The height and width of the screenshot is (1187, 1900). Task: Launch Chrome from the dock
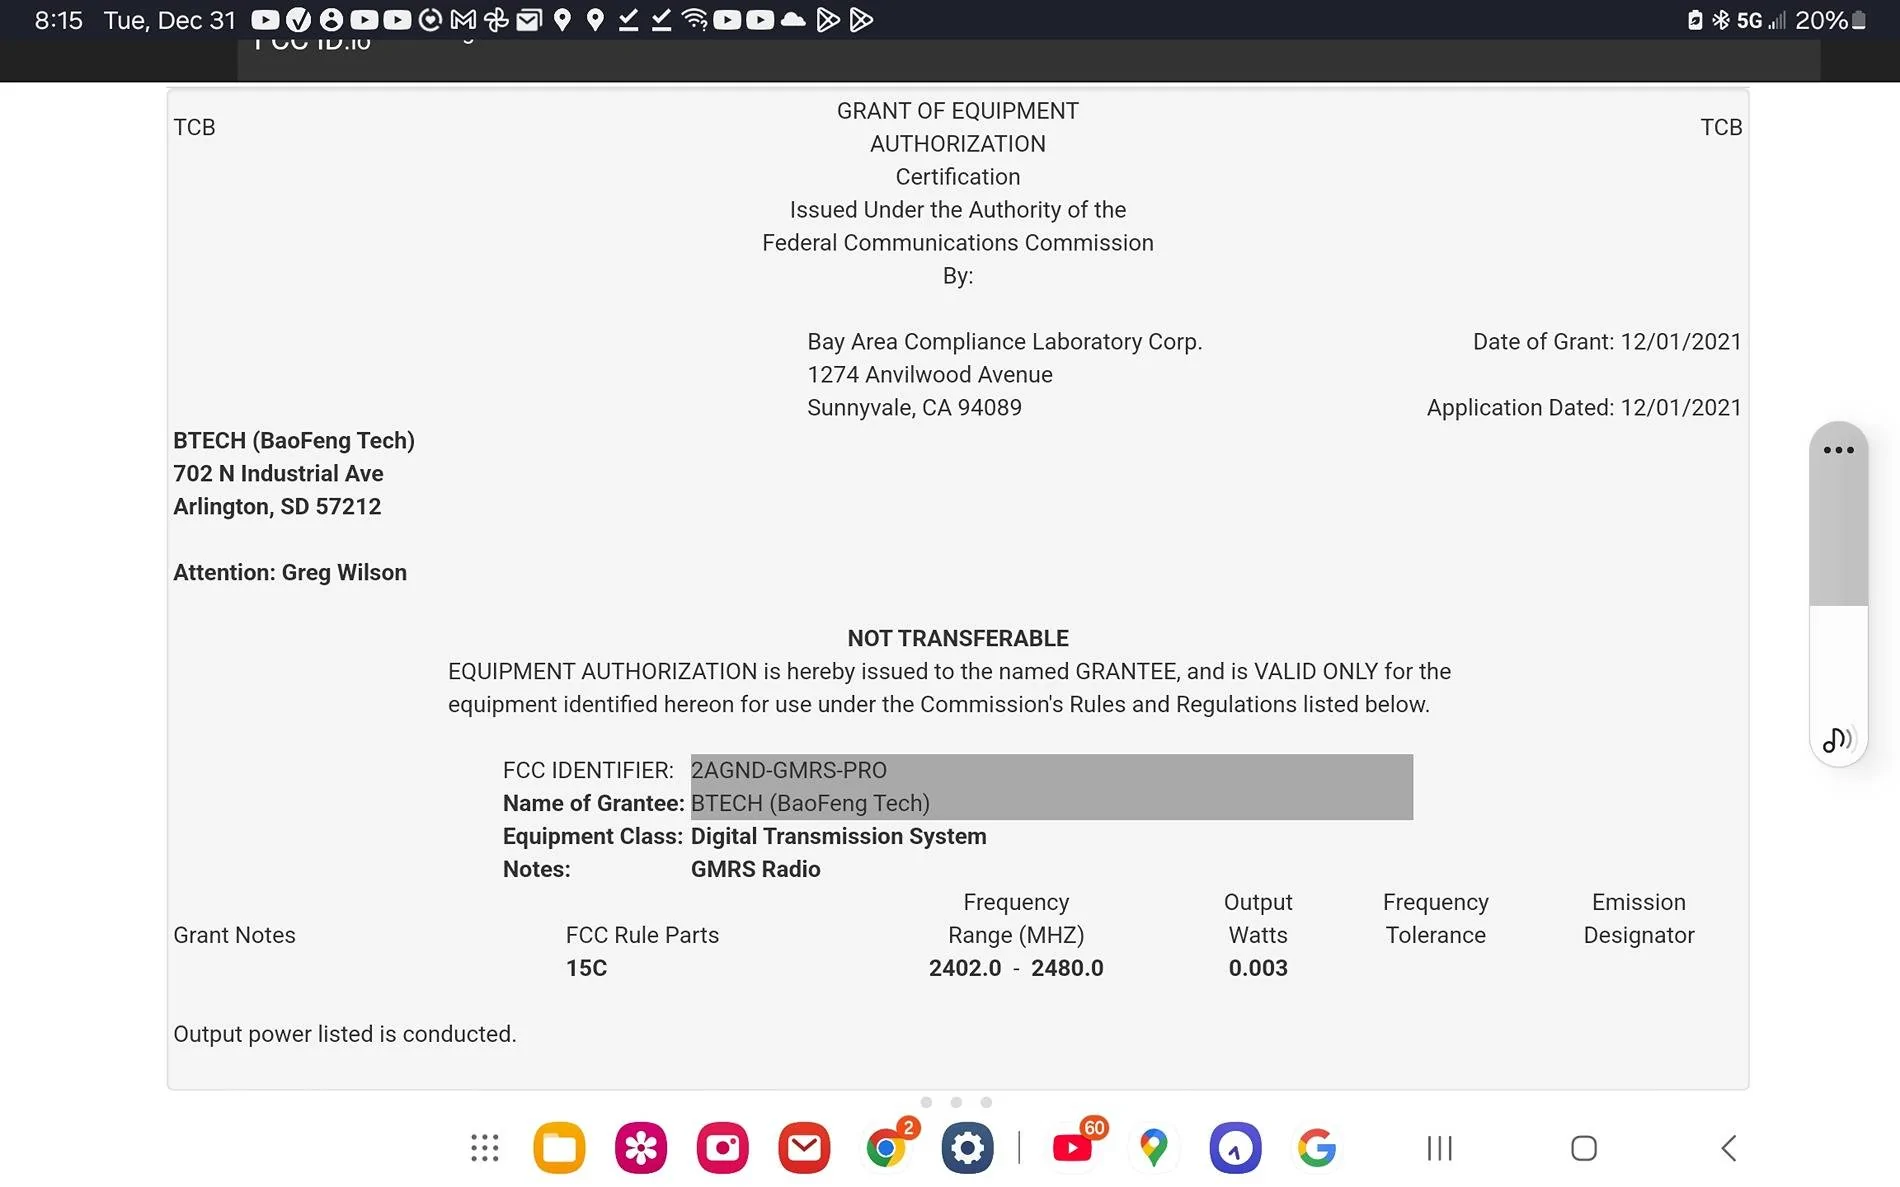pos(887,1148)
